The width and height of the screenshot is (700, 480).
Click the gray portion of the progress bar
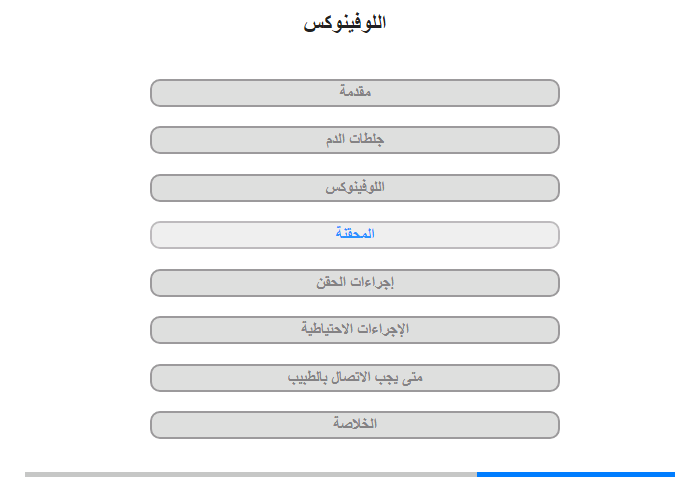tap(250, 474)
